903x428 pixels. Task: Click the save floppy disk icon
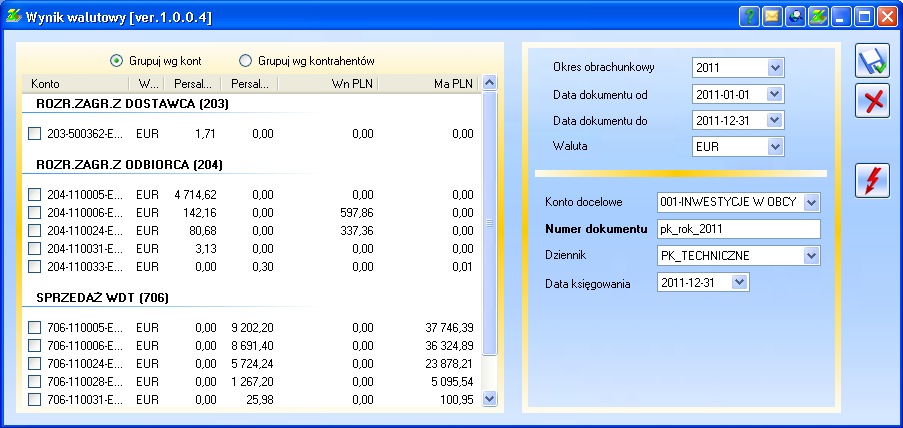872,60
